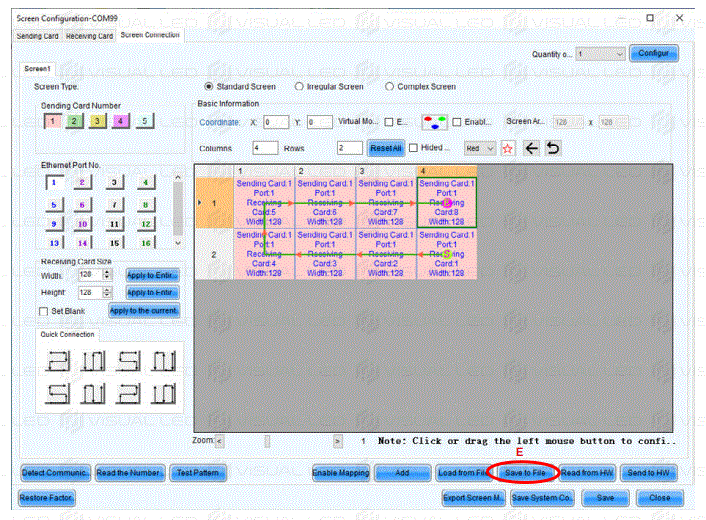
Task: Apply first quick connection pattern in bottom row
Action: point(58,393)
